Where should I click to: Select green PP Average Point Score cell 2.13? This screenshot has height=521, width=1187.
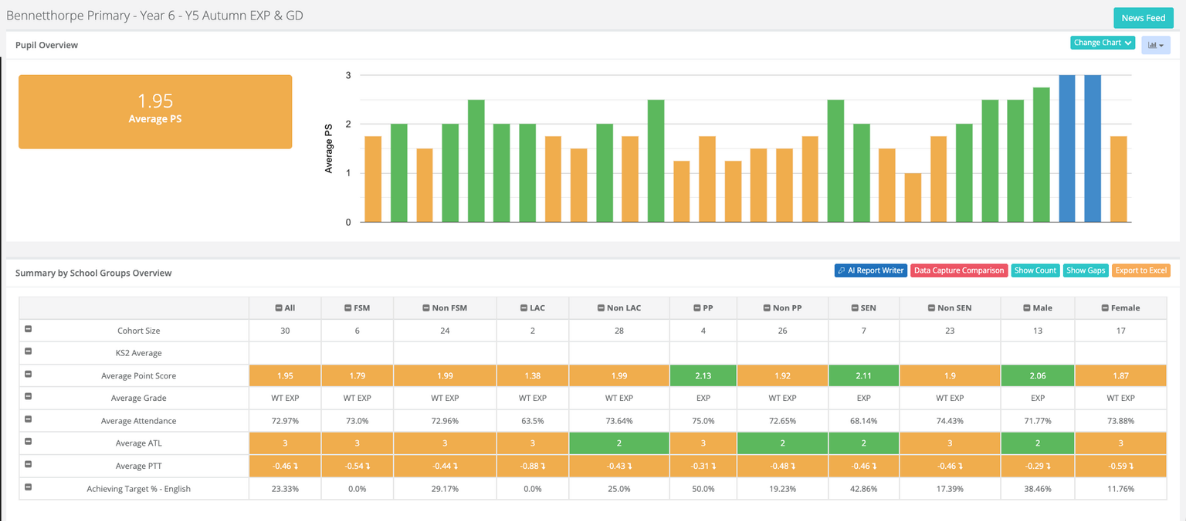point(703,375)
